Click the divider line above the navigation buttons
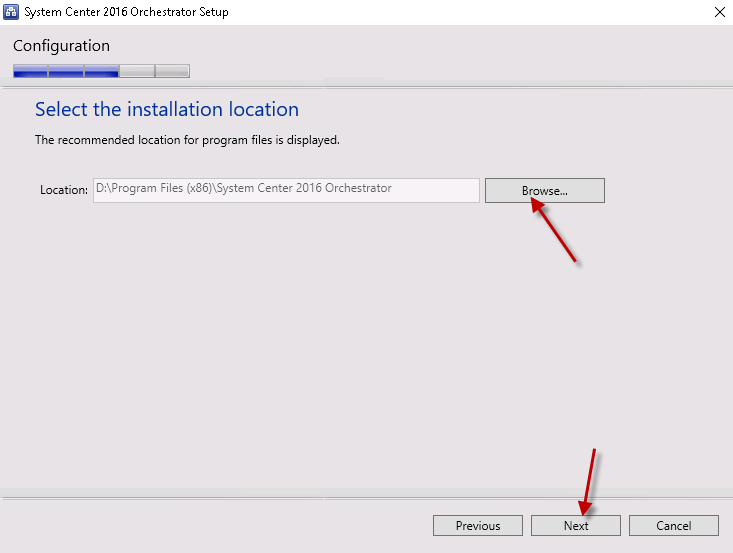The width and height of the screenshot is (733, 553). [366, 496]
